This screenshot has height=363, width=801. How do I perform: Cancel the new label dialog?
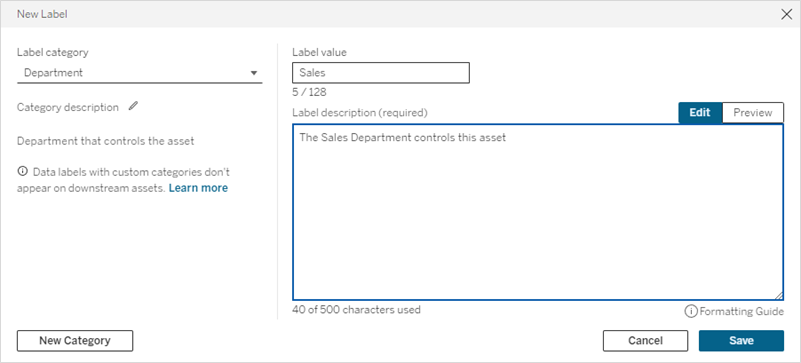click(645, 341)
